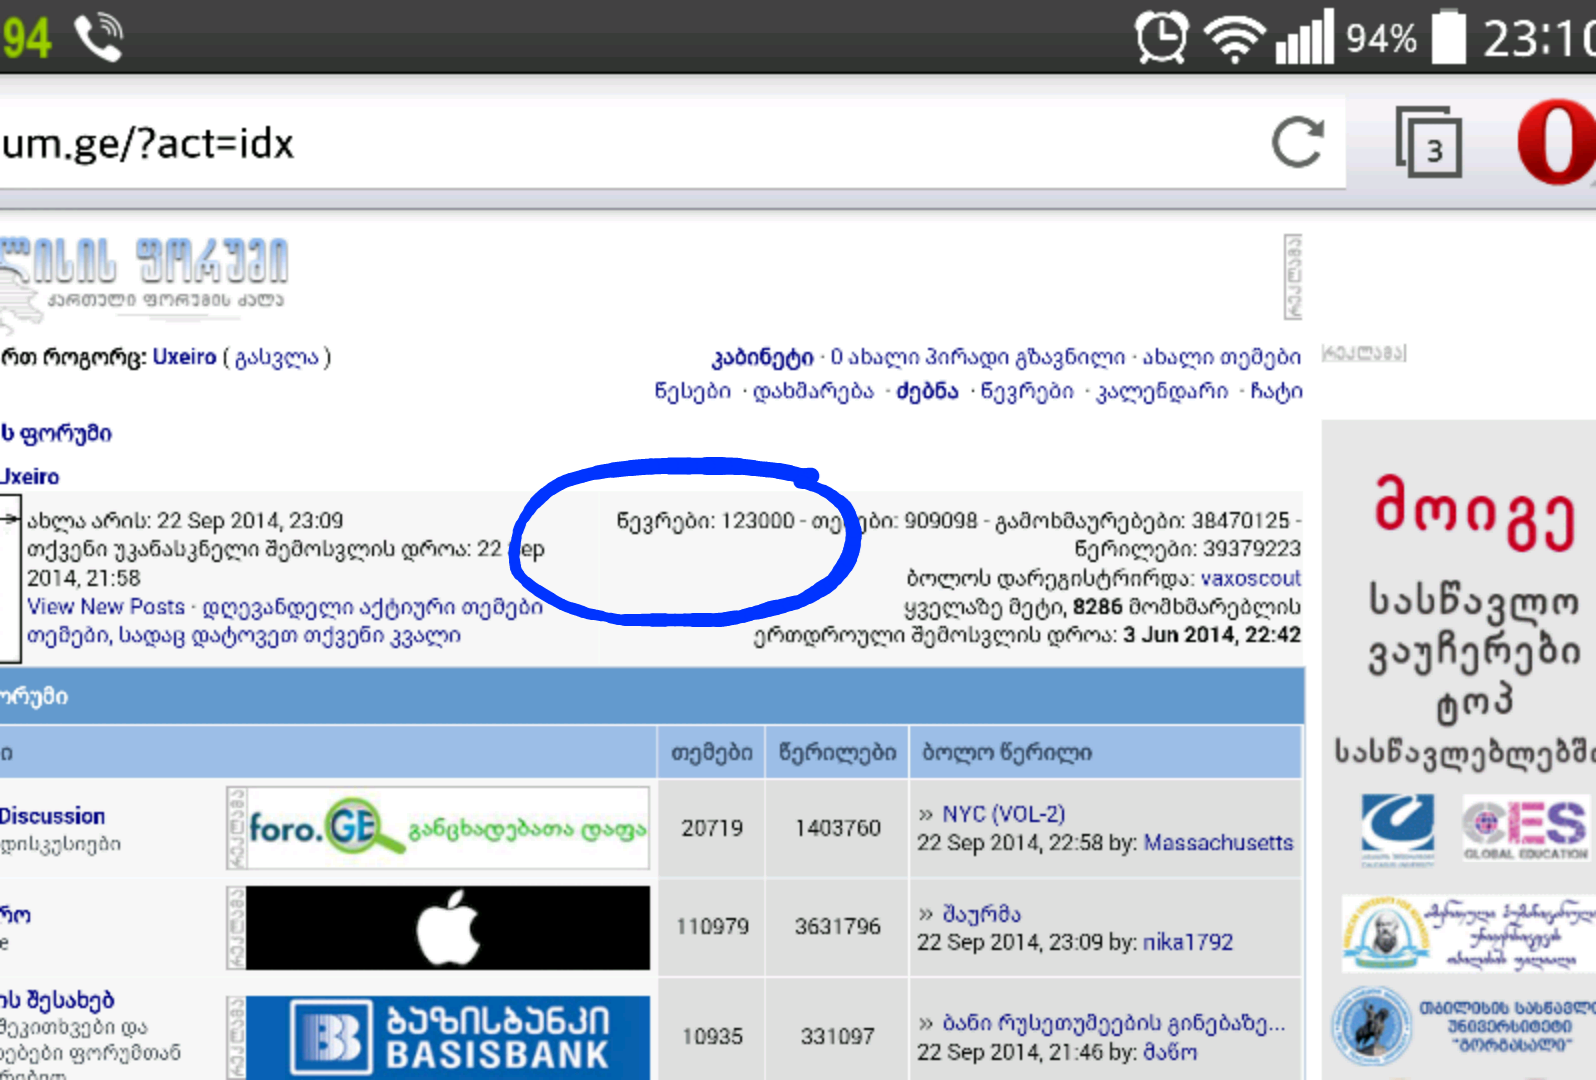Select the 'წერილები: 39379223' statistic

(x=1188, y=549)
